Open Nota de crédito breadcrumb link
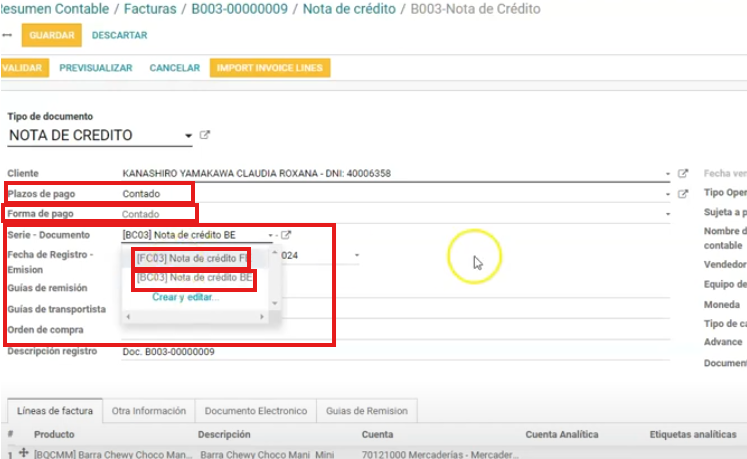 (349, 9)
